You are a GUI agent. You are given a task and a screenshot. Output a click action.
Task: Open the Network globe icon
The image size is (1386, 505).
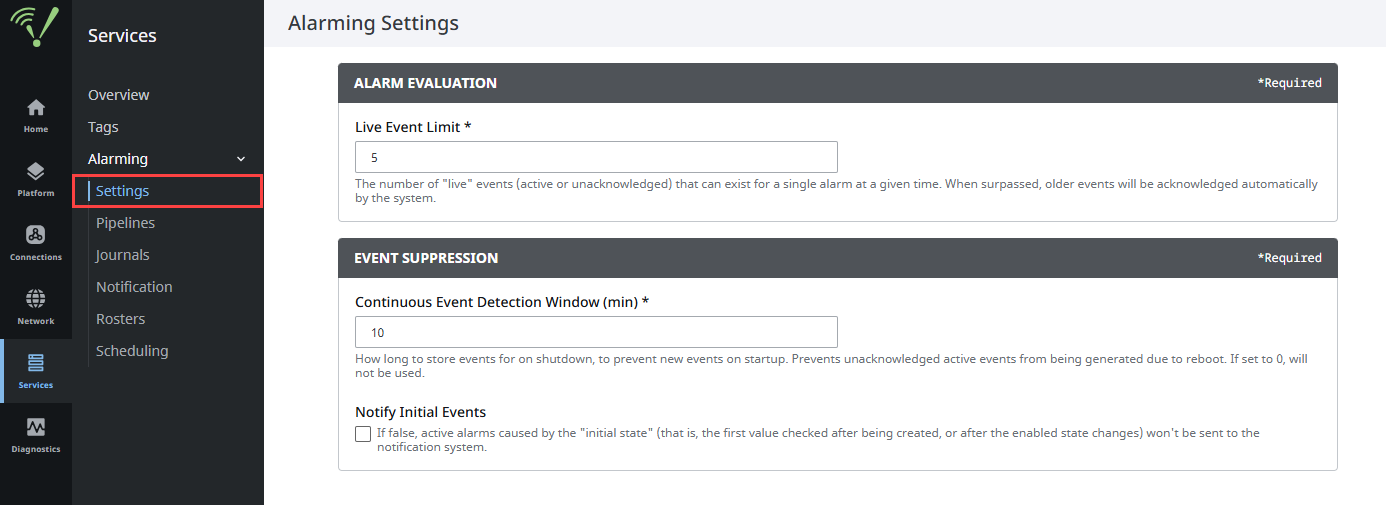(x=35, y=300)
